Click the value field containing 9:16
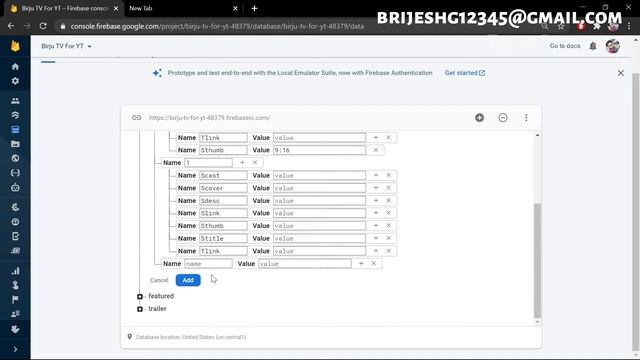This screenshot has width=640, height=360. tap(319, 150)
